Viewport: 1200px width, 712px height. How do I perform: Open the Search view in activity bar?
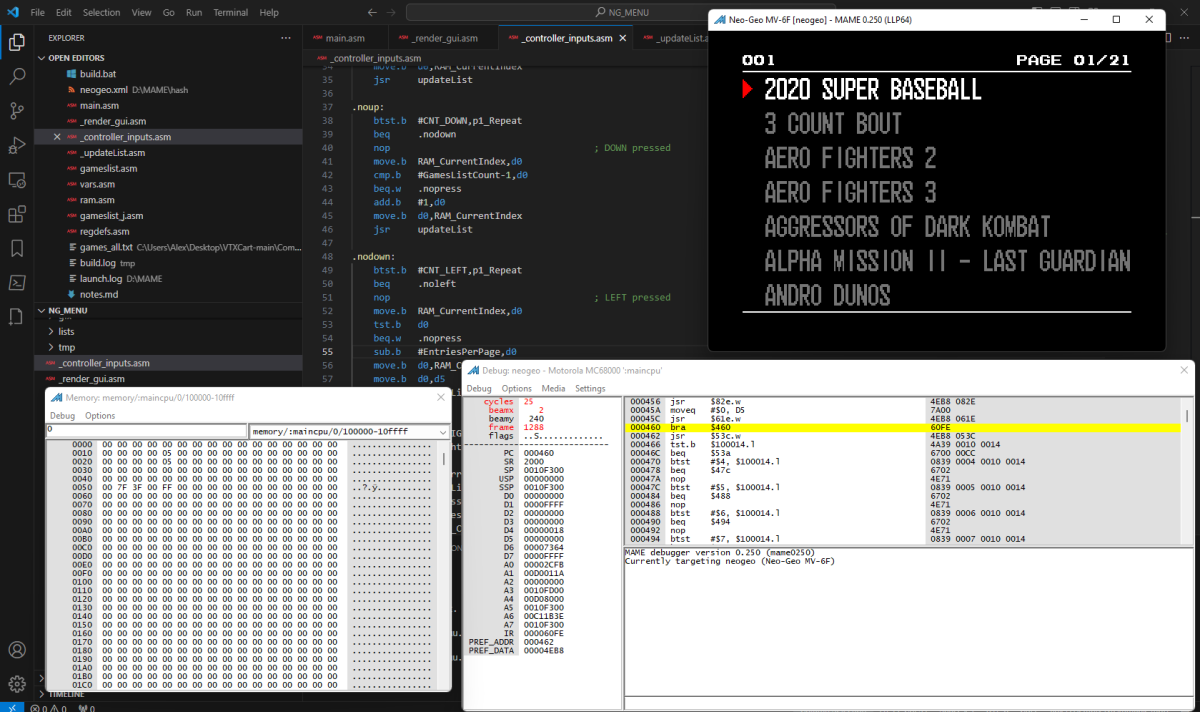point(17,76)
